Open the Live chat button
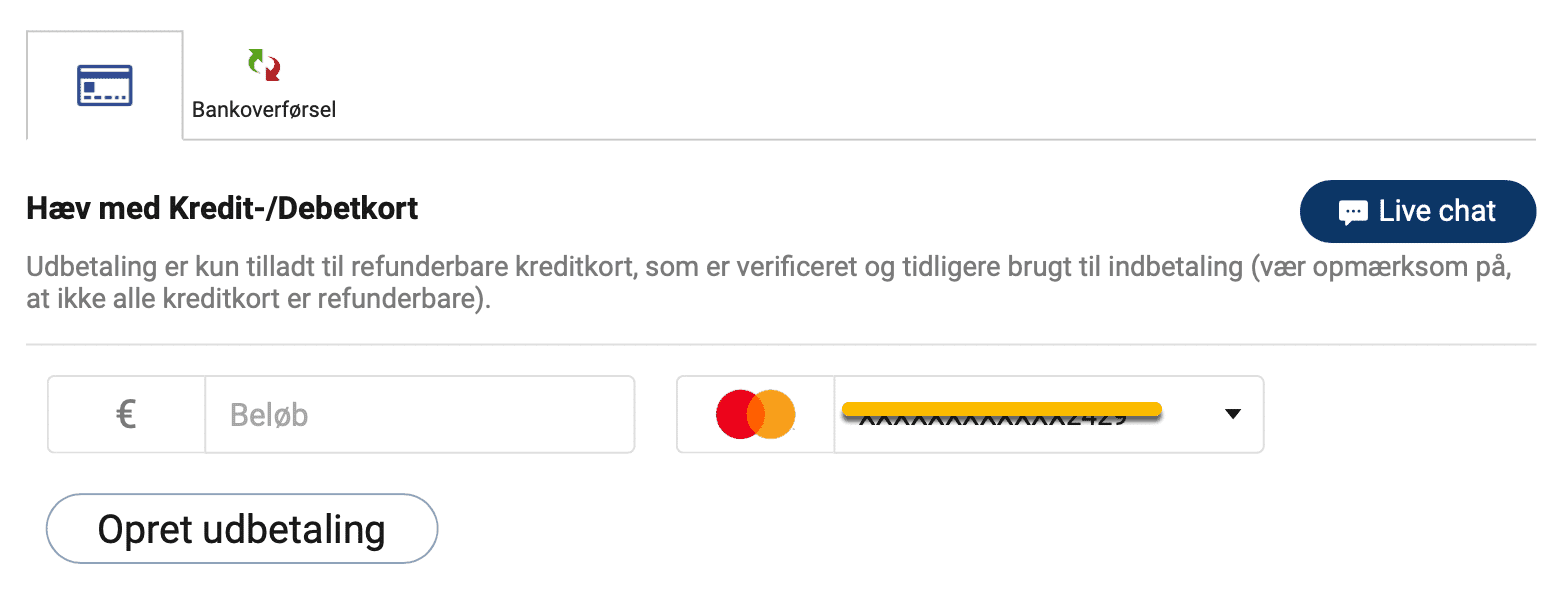Screen dimensions: 1548x592 point(1417,212)
